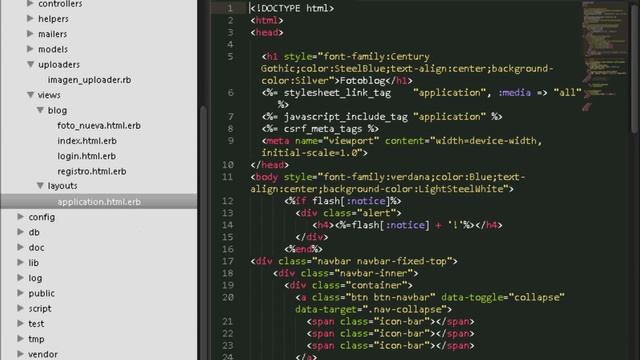
Task: Open login.html.erb in sidebar
Action: coord(87,156)
